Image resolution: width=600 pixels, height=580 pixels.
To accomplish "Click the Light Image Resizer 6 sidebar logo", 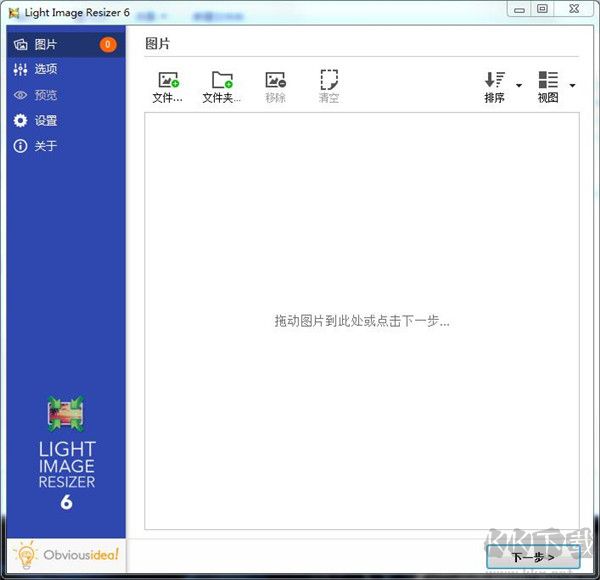I will pyautogui.click(x=67, y=453).
